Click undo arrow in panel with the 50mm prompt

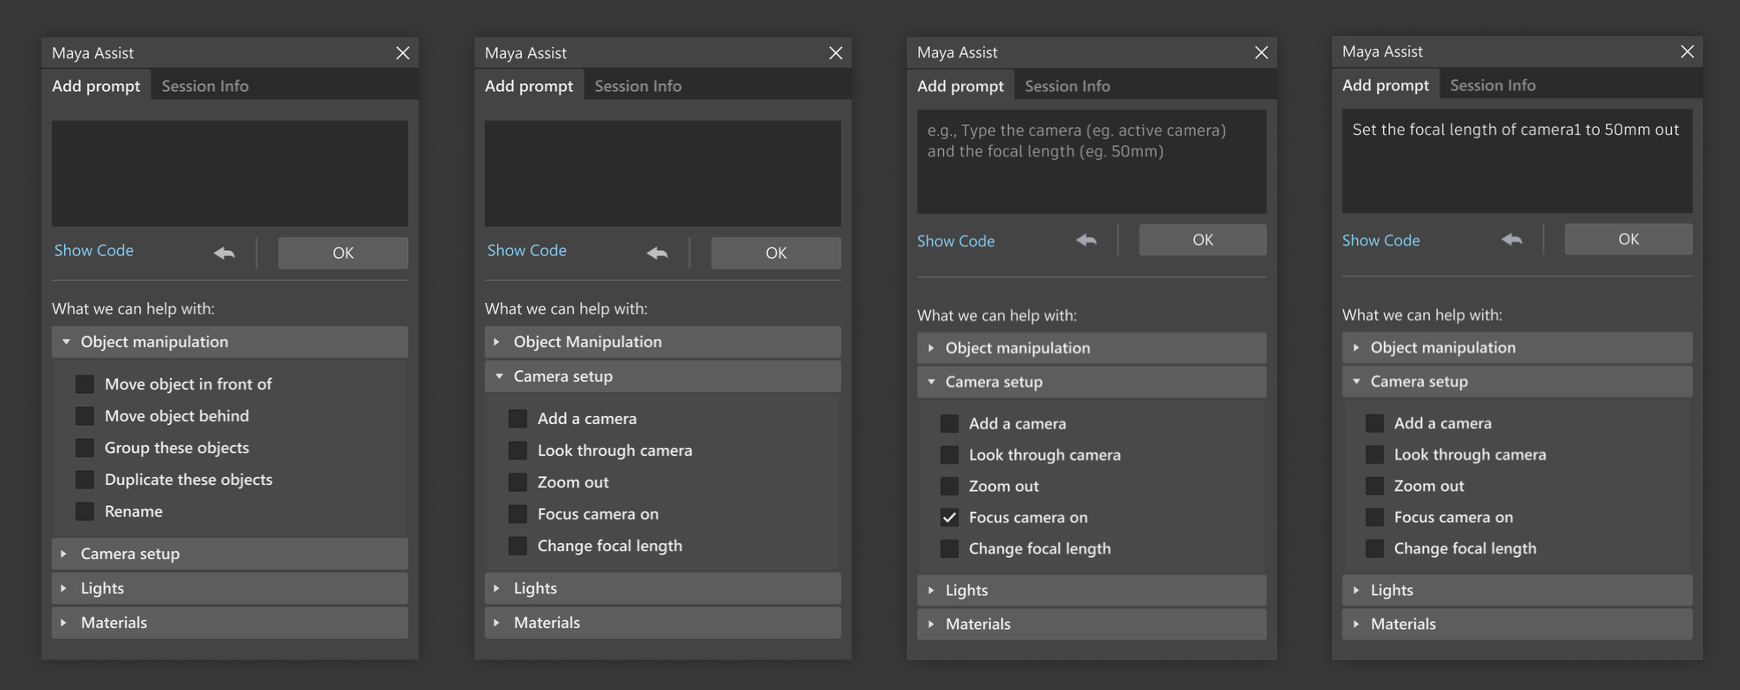[x=1512, y=239]
